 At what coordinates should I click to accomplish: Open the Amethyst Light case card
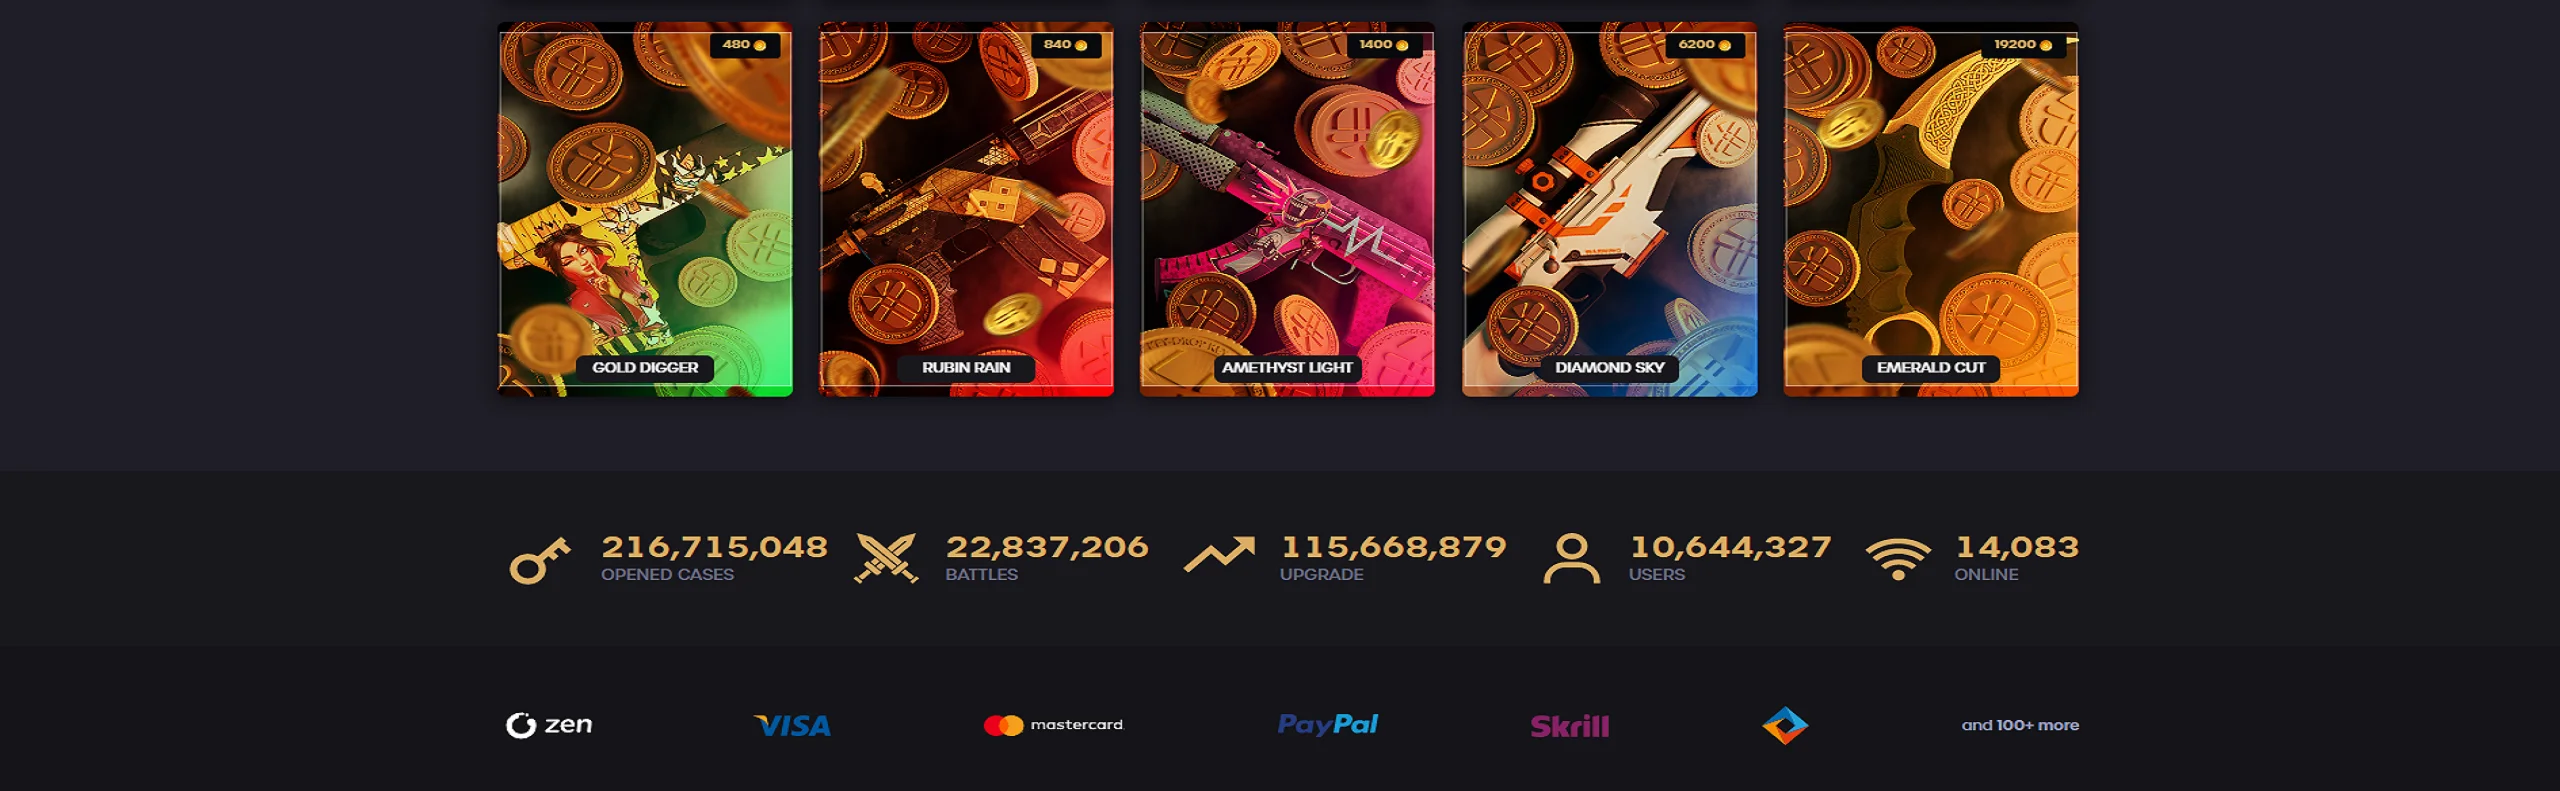1287,209
